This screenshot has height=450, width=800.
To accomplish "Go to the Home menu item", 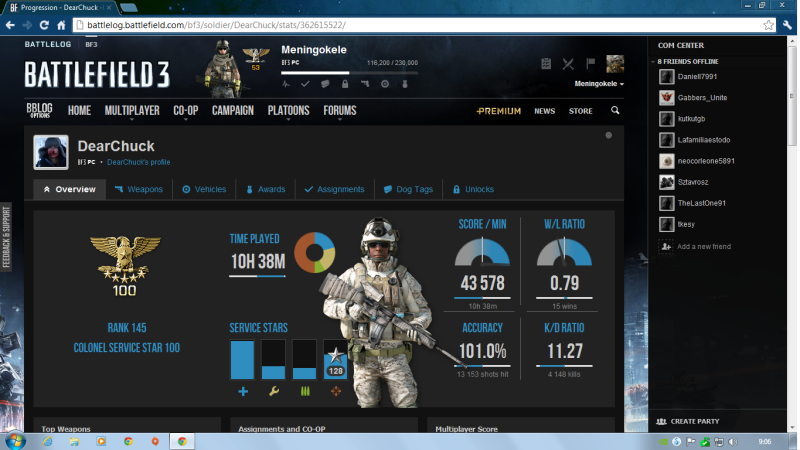I will coord(79,111).
